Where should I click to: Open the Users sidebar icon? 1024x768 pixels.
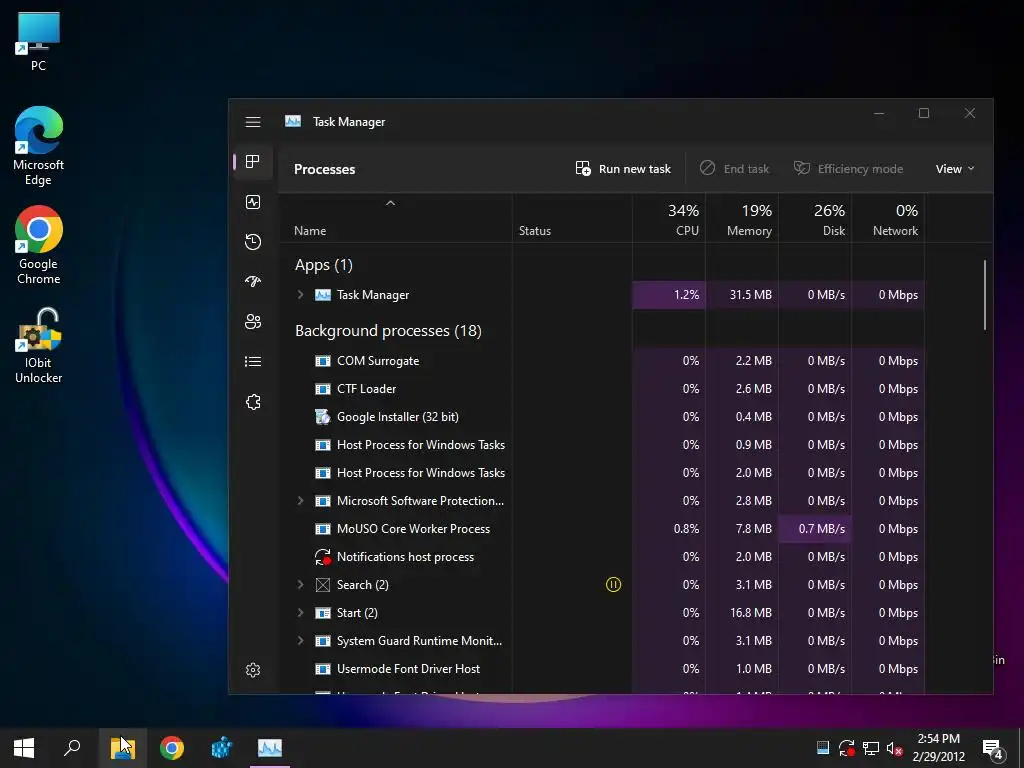(x=253, y=321)
